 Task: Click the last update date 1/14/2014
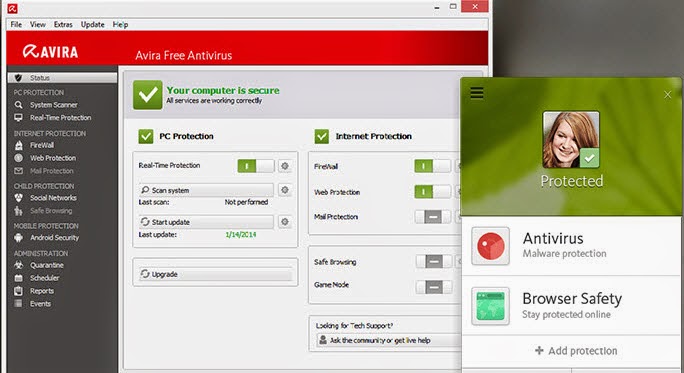pos(241,235)
